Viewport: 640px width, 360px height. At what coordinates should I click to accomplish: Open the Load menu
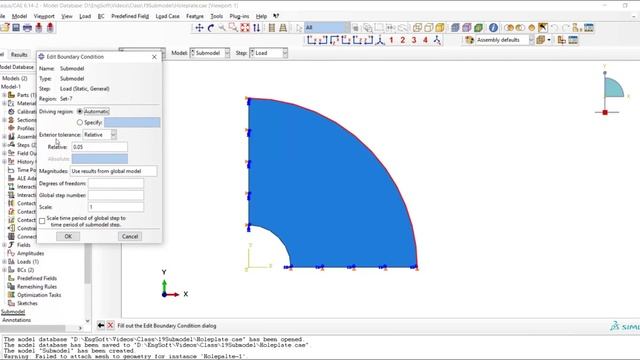coord(85,16)
